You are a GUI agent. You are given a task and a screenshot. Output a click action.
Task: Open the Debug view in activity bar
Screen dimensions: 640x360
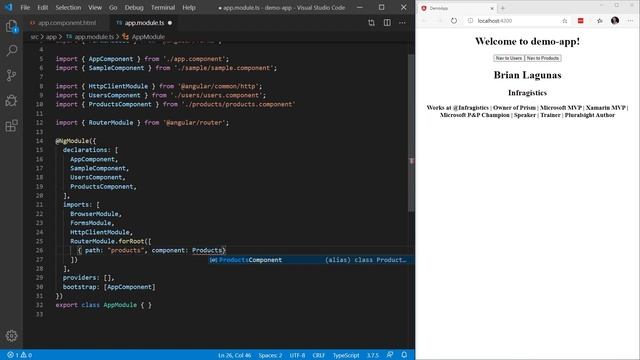point(11,100)
